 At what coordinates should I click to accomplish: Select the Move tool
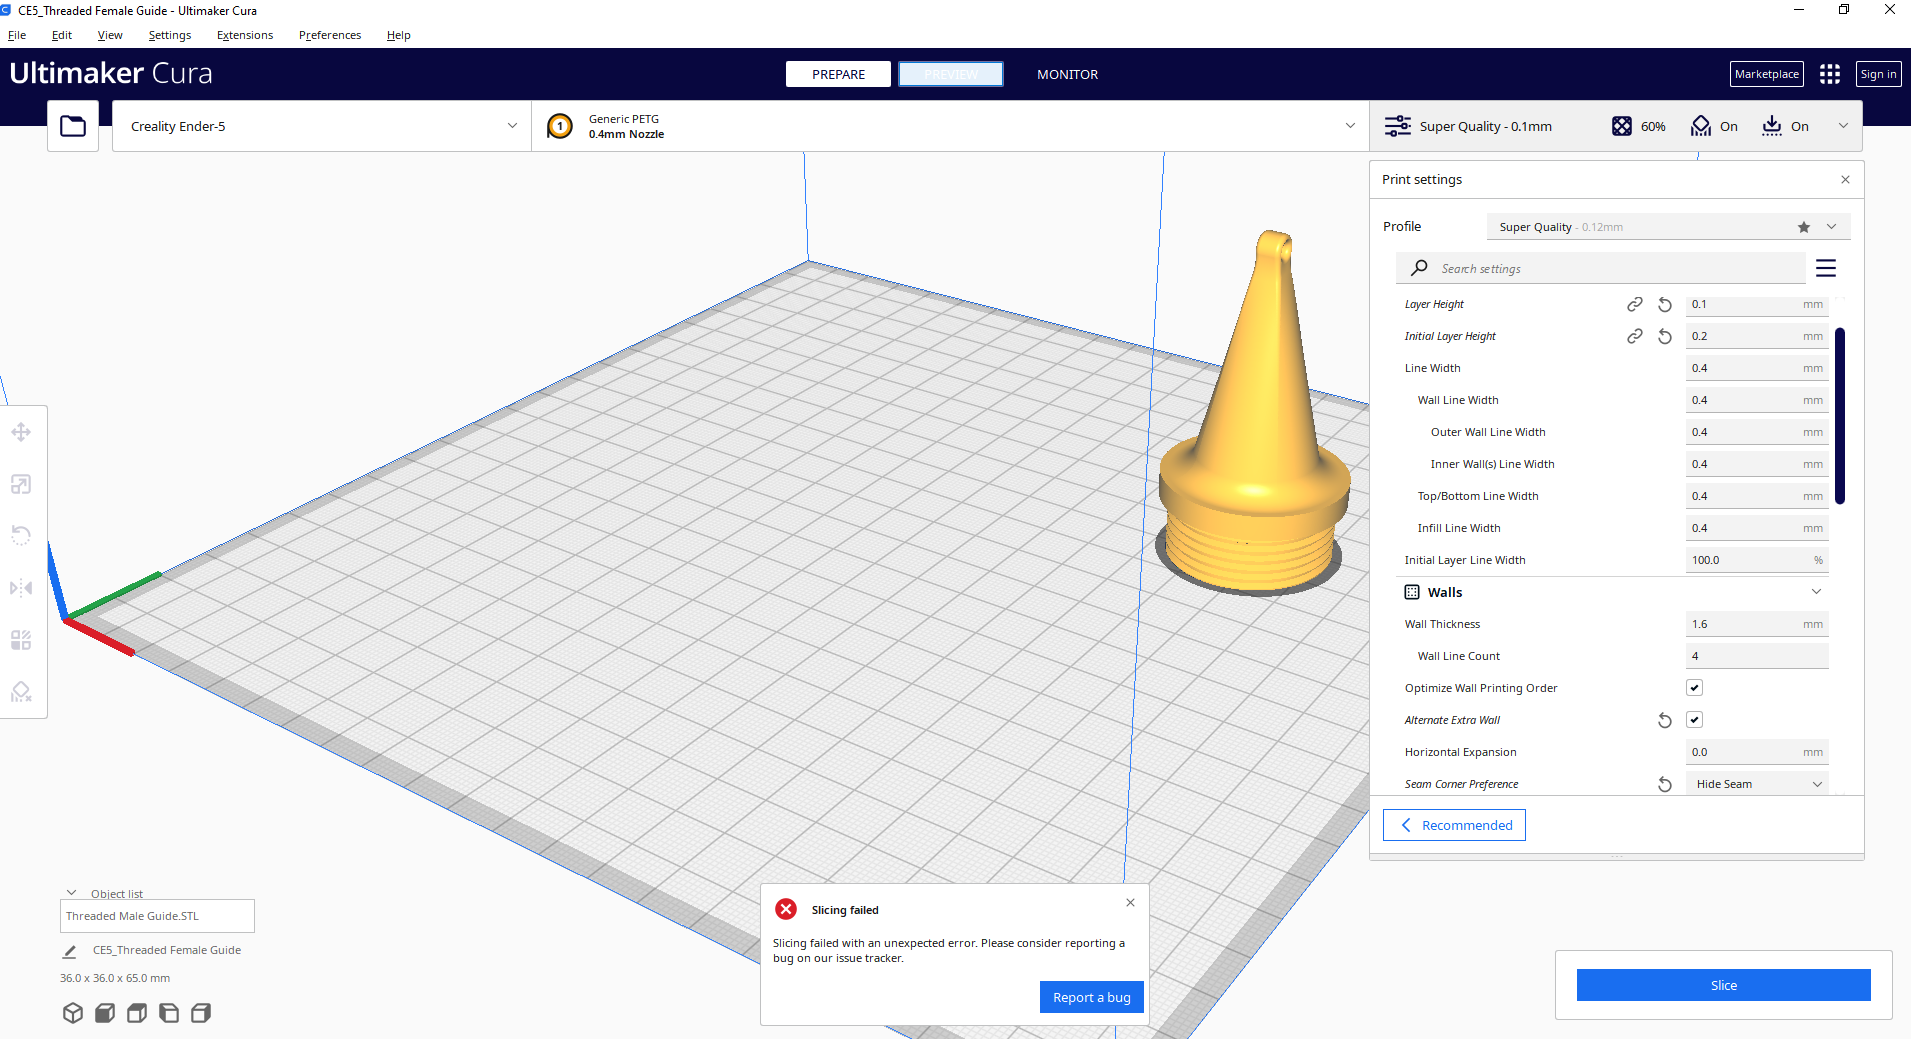pos(21,432)
